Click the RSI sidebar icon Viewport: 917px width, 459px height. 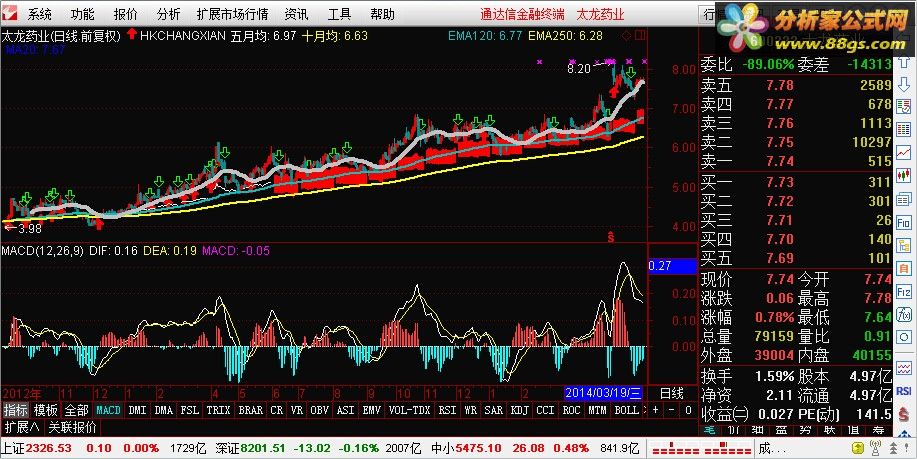click(x=904, y=391)
